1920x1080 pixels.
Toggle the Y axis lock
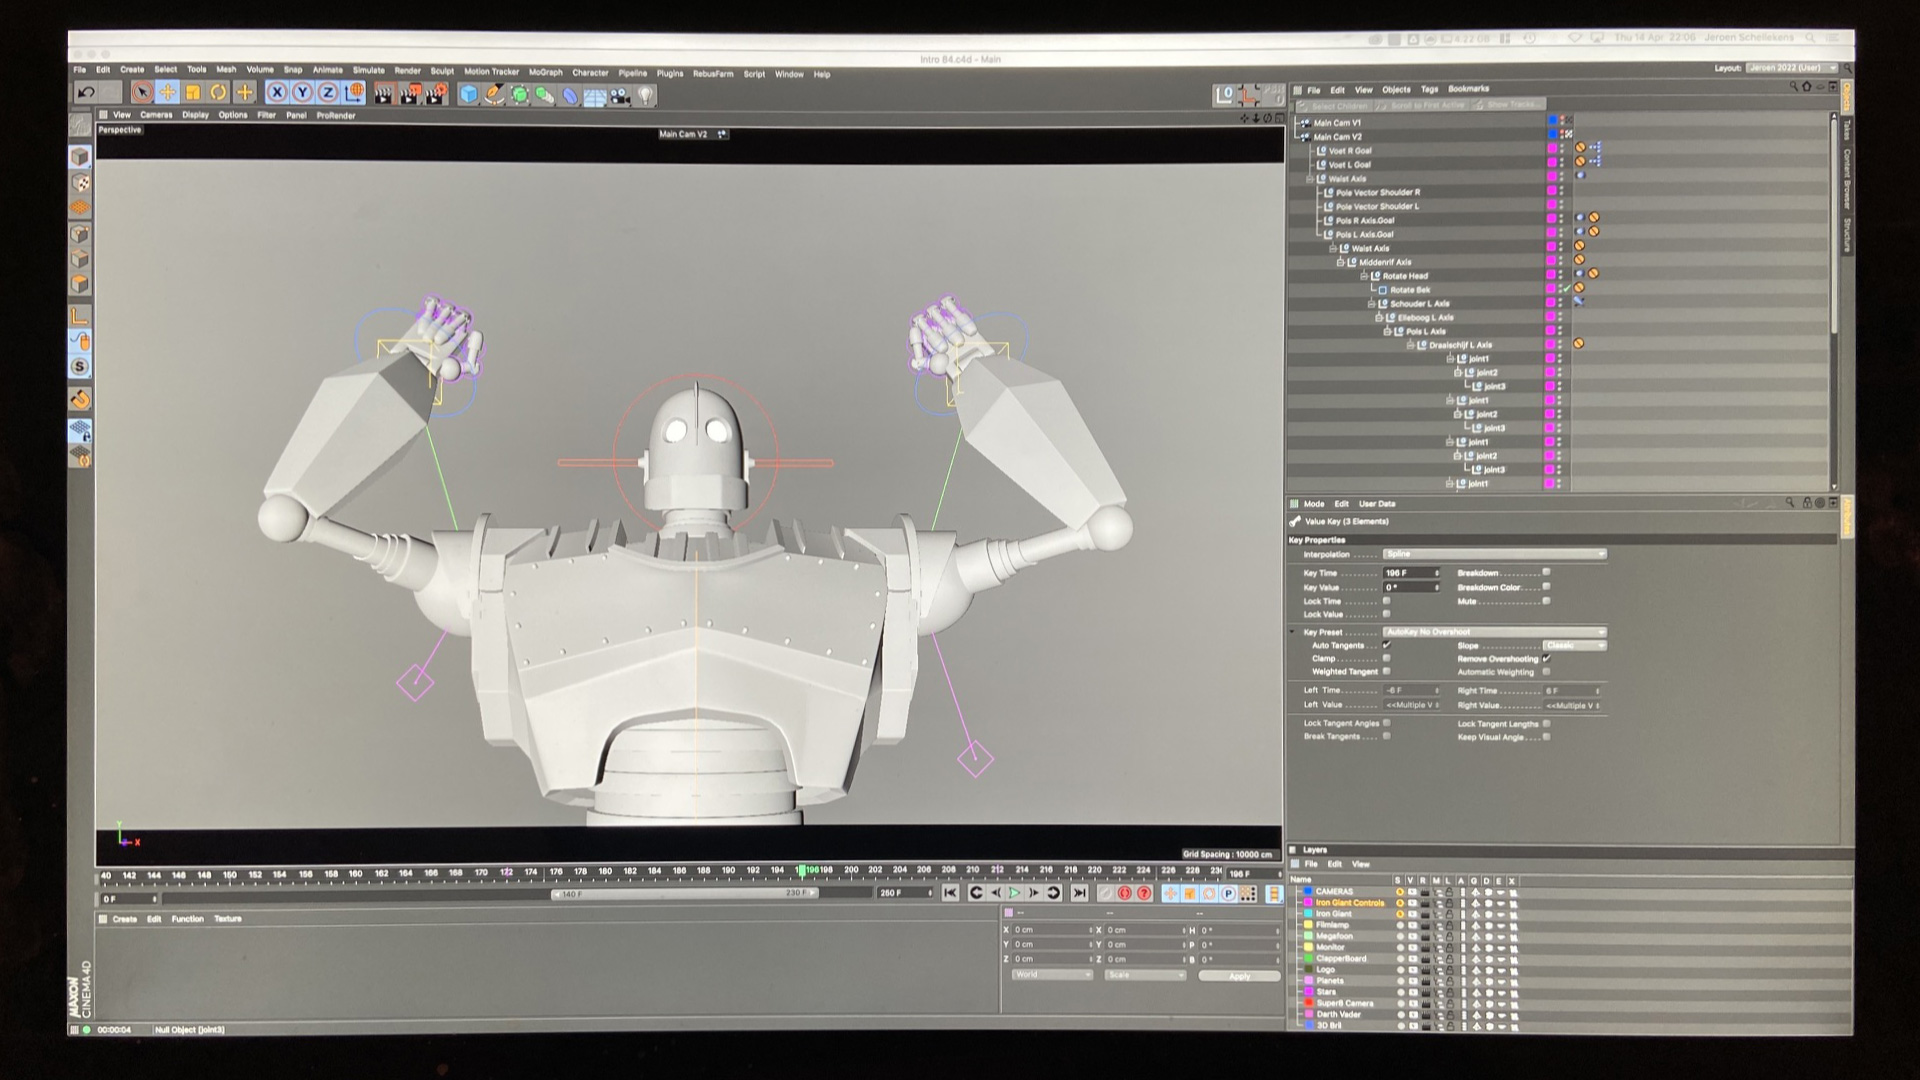coord(302,93)
